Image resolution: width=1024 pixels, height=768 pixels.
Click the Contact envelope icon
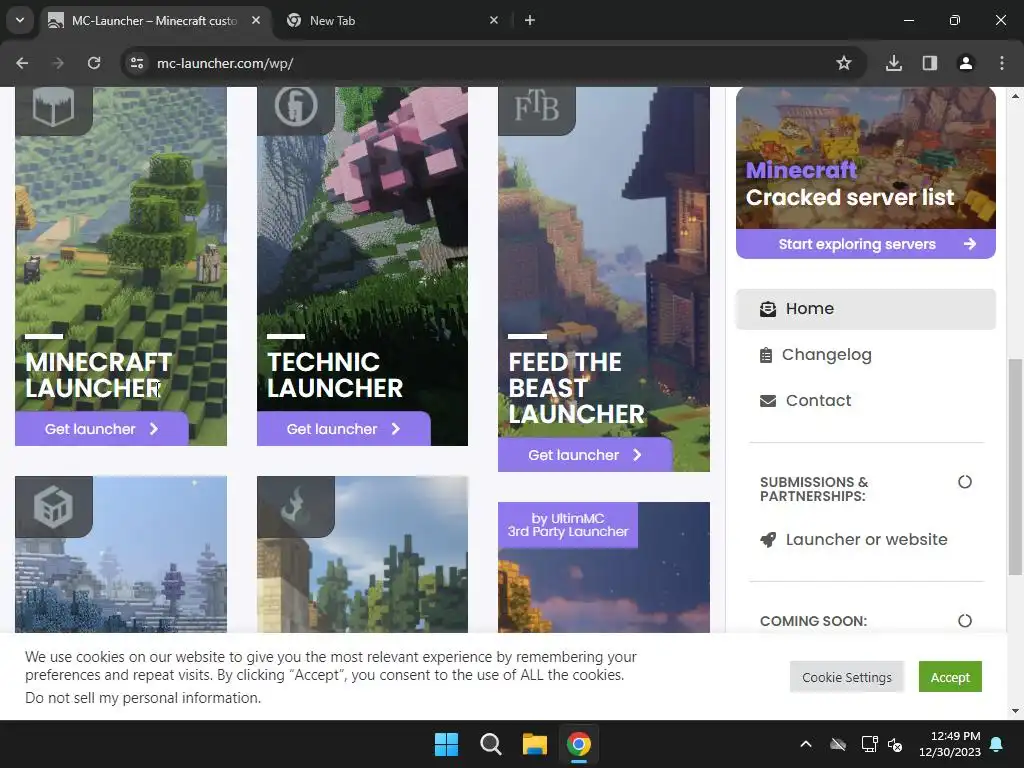(768, 401)
